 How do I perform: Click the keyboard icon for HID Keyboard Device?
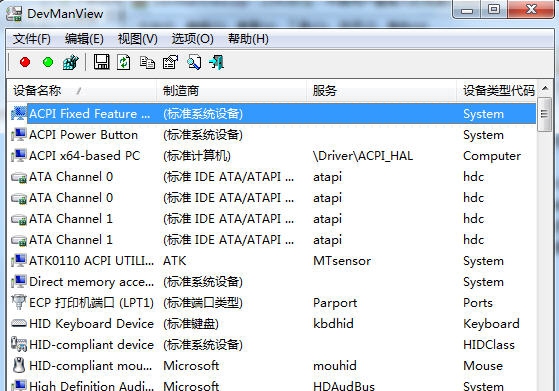click(x=19, y=324)
